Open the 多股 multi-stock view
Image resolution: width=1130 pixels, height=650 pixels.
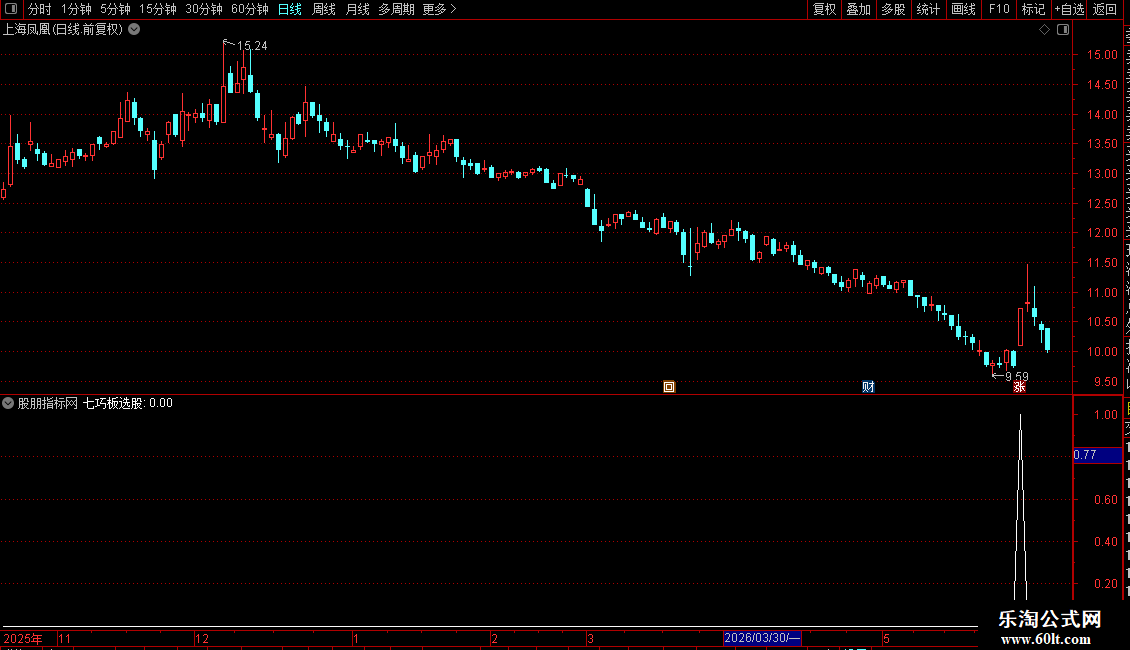click(893, 9)
